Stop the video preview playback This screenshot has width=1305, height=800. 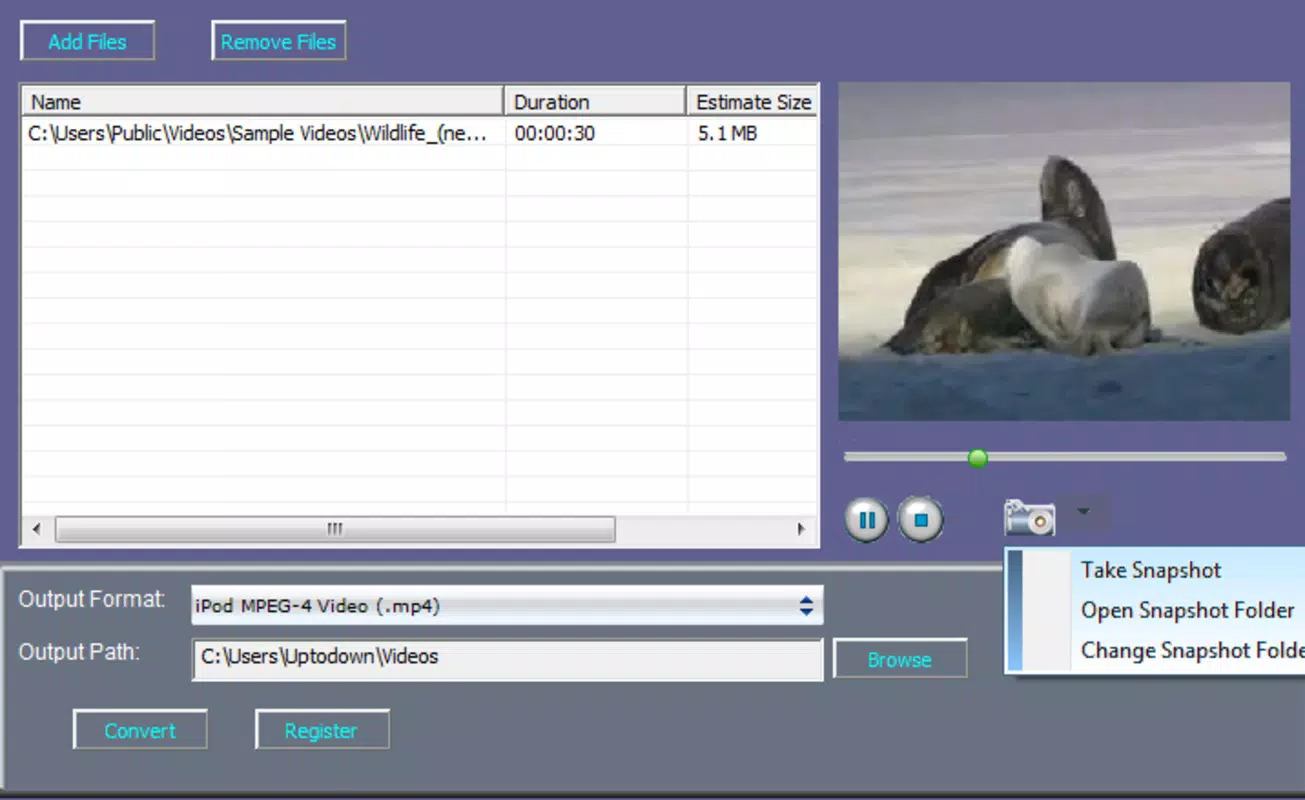(921, 520)
